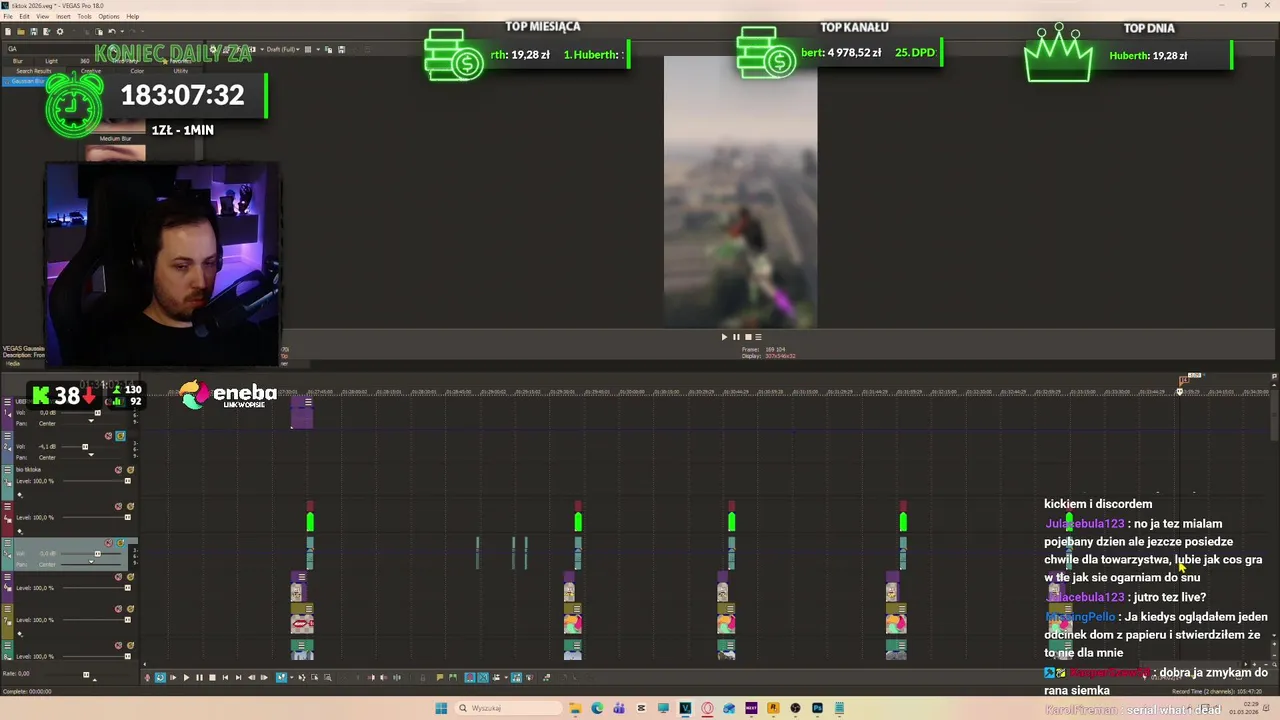Solo audio track with -4,1 dB volume
The image size is (1280, 720).
(x=120, y=436)
